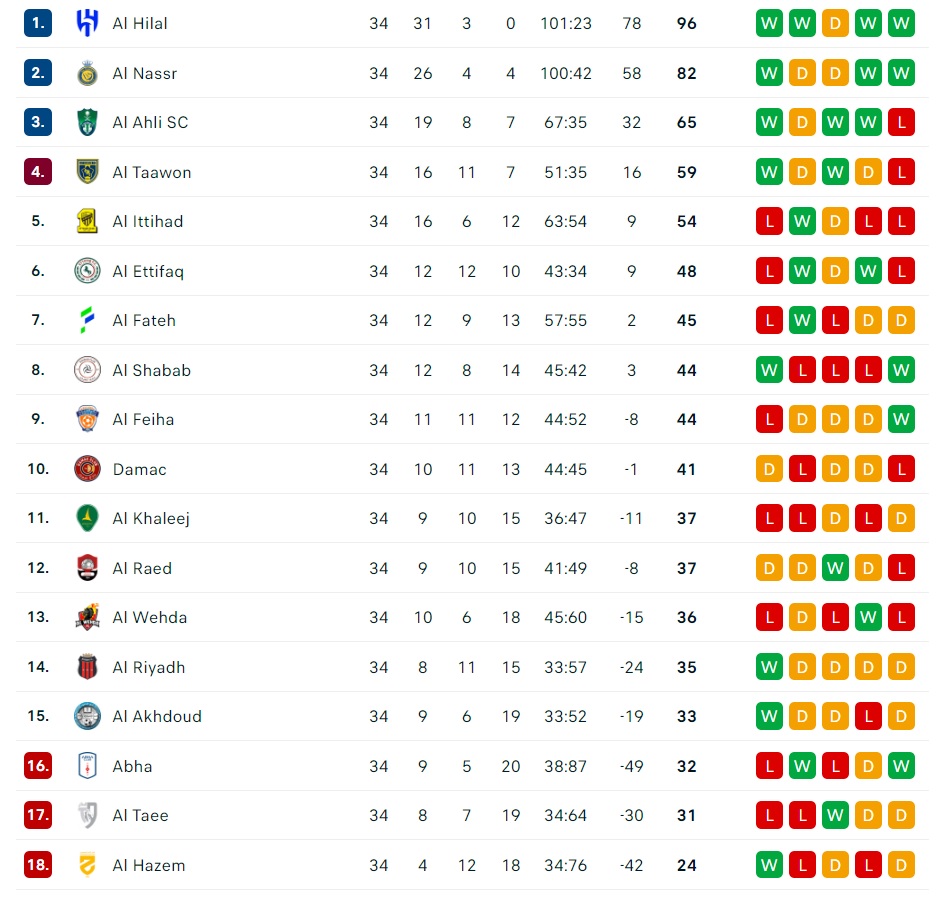Click Al Ahli SC's red loss badge
945x902 pixels.
click(902, 122)
